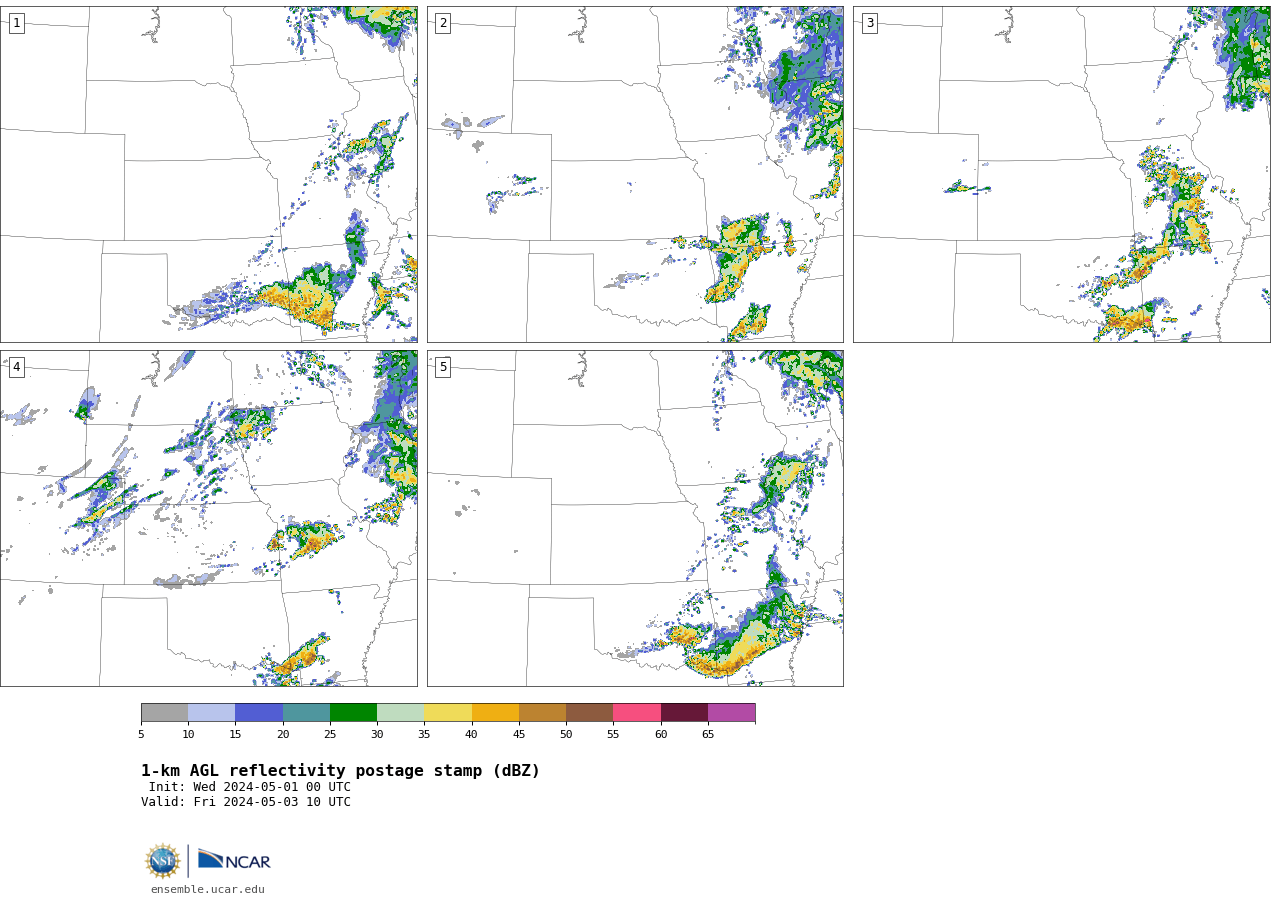The width and height of the screenshot is (1280, 901).
Task: Open ensemble member 2 reflectivity map
Action: [x=635, y=174]
